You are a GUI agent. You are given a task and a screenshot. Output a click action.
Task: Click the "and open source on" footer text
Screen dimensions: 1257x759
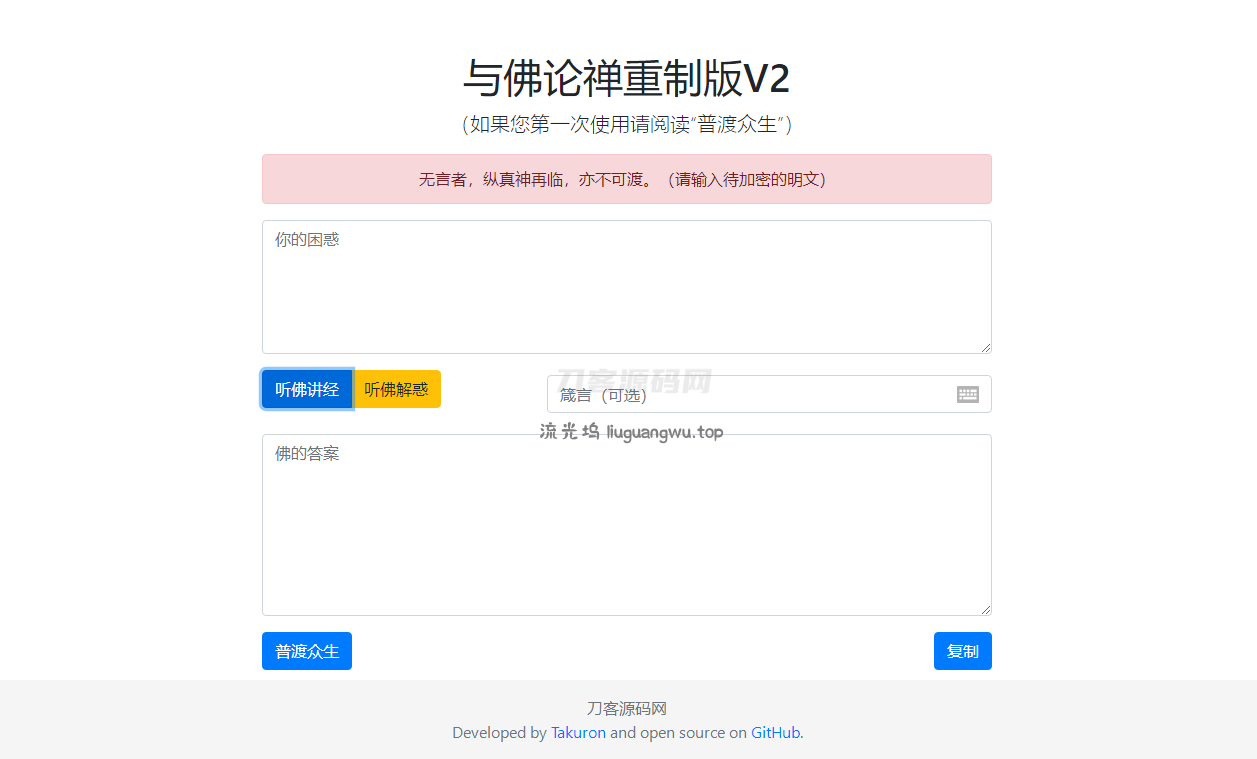point(678,732)
